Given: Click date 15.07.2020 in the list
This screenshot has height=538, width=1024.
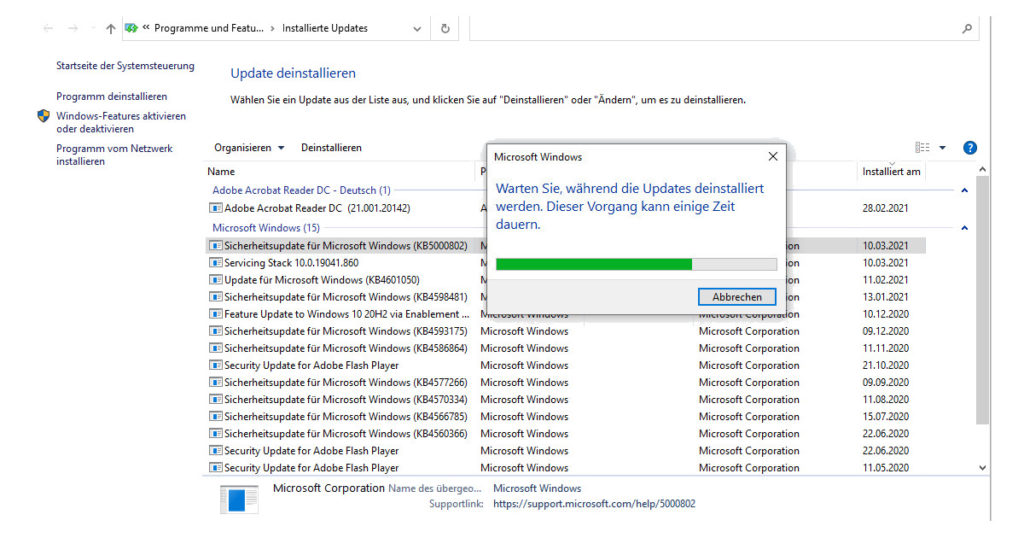Looking at the screenshot, I should click(x=885, y=417).
